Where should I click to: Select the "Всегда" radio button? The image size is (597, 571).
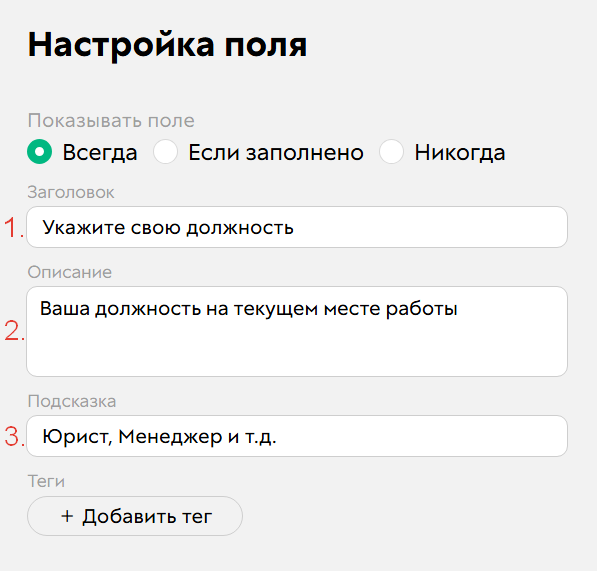click(x=40, y=152)
